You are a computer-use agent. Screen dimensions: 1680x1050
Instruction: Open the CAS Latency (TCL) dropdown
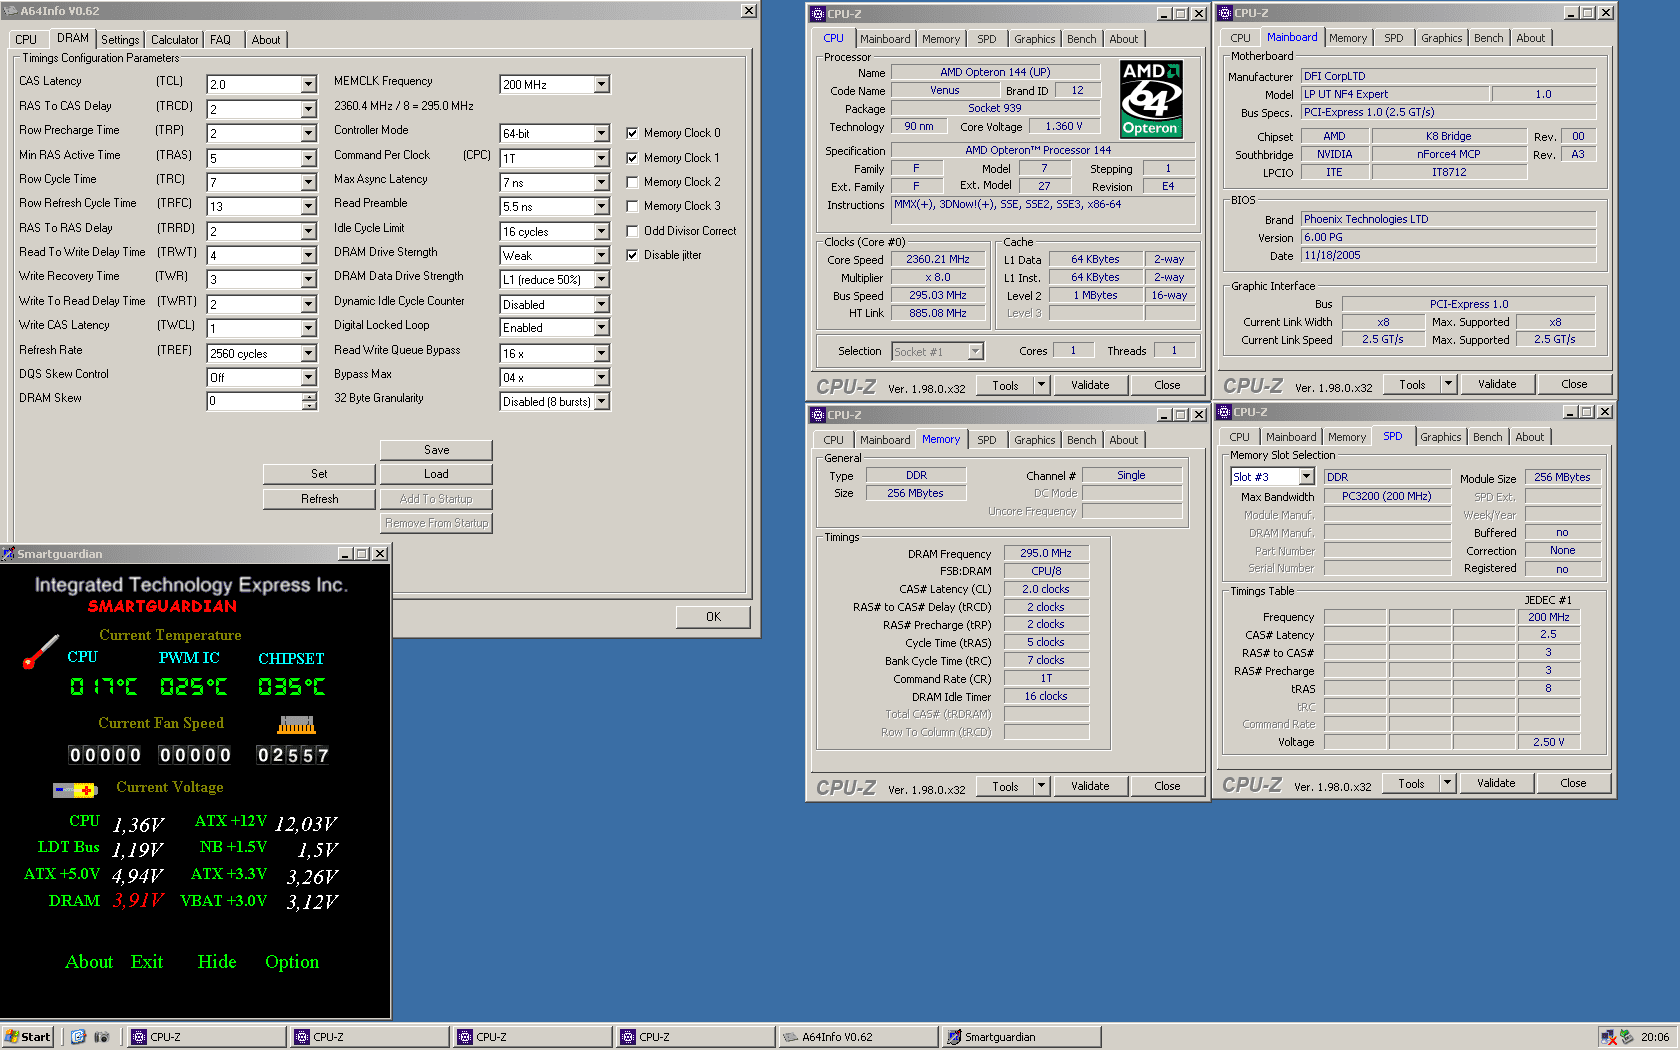[x=308, y=85]
